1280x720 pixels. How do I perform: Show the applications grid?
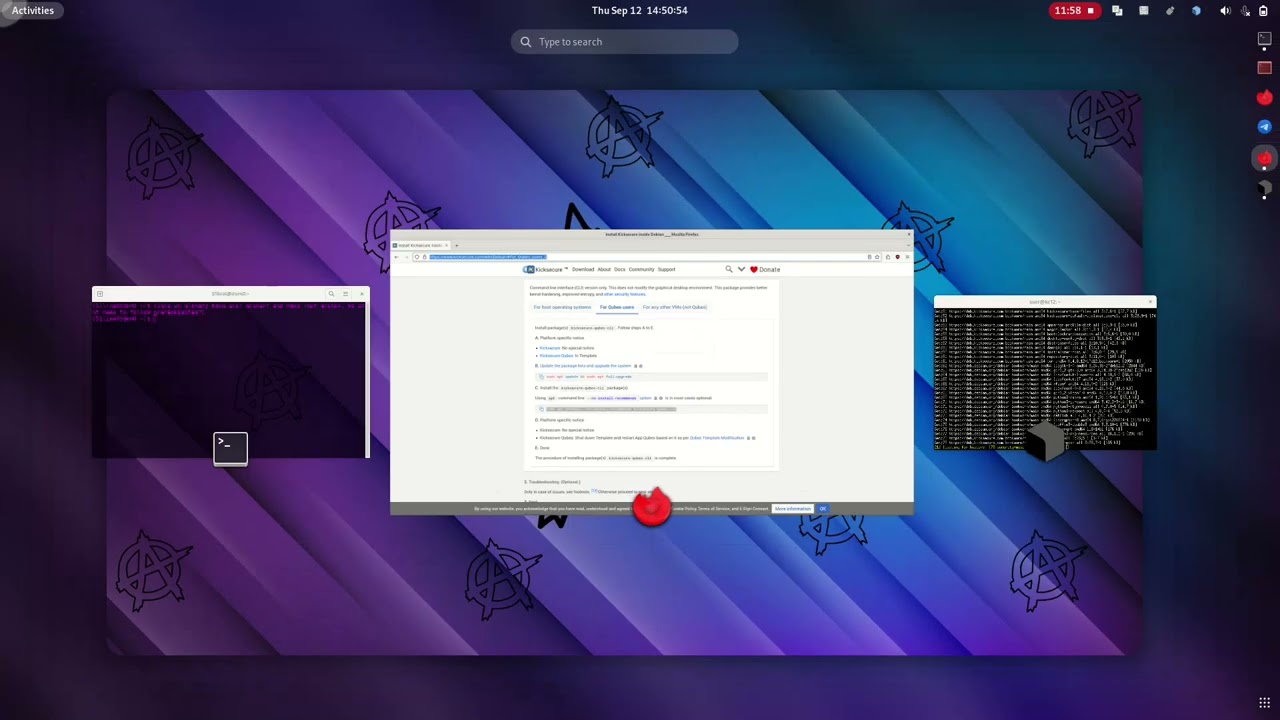pos(1264,703)
